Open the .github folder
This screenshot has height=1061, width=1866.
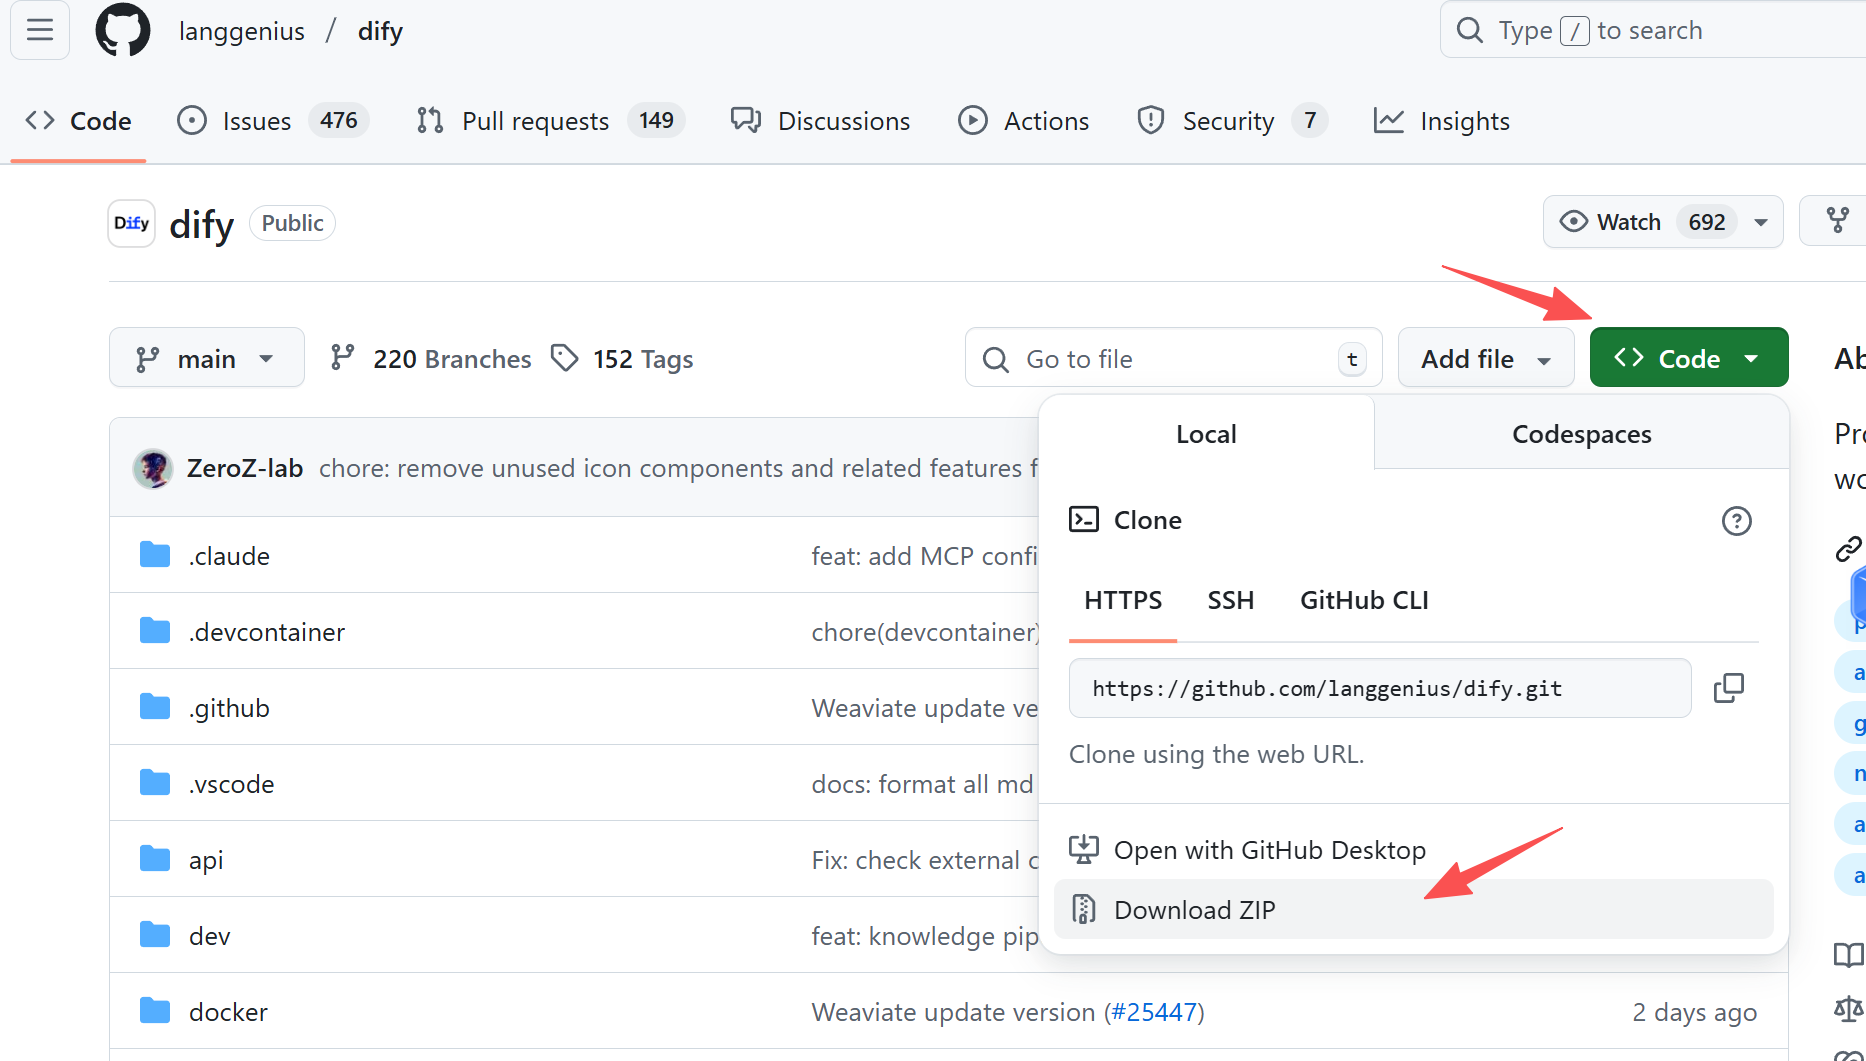click(229, 708)
